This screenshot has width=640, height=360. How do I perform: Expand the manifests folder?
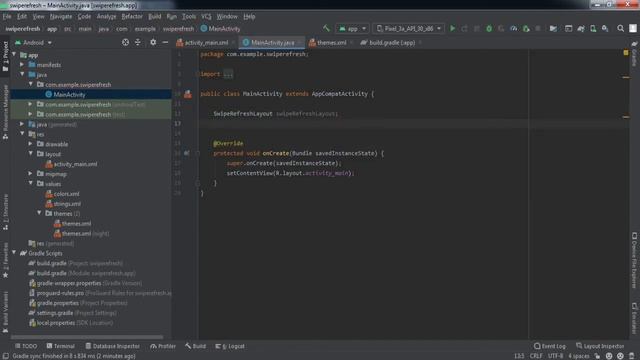22,64
